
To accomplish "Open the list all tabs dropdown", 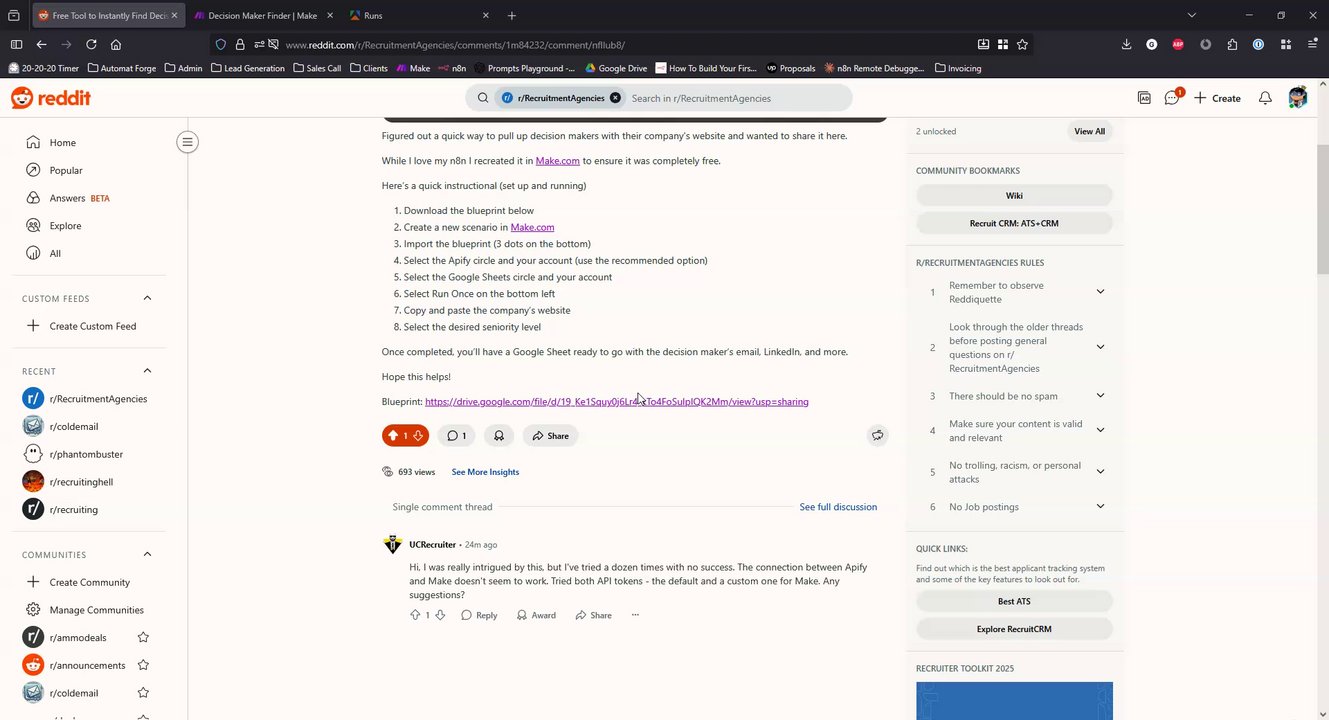I will click(x=1191, y=16).
